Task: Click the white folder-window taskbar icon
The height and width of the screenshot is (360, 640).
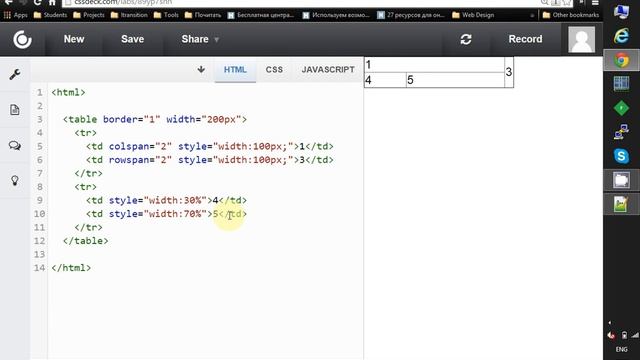Action: (621, 180)
